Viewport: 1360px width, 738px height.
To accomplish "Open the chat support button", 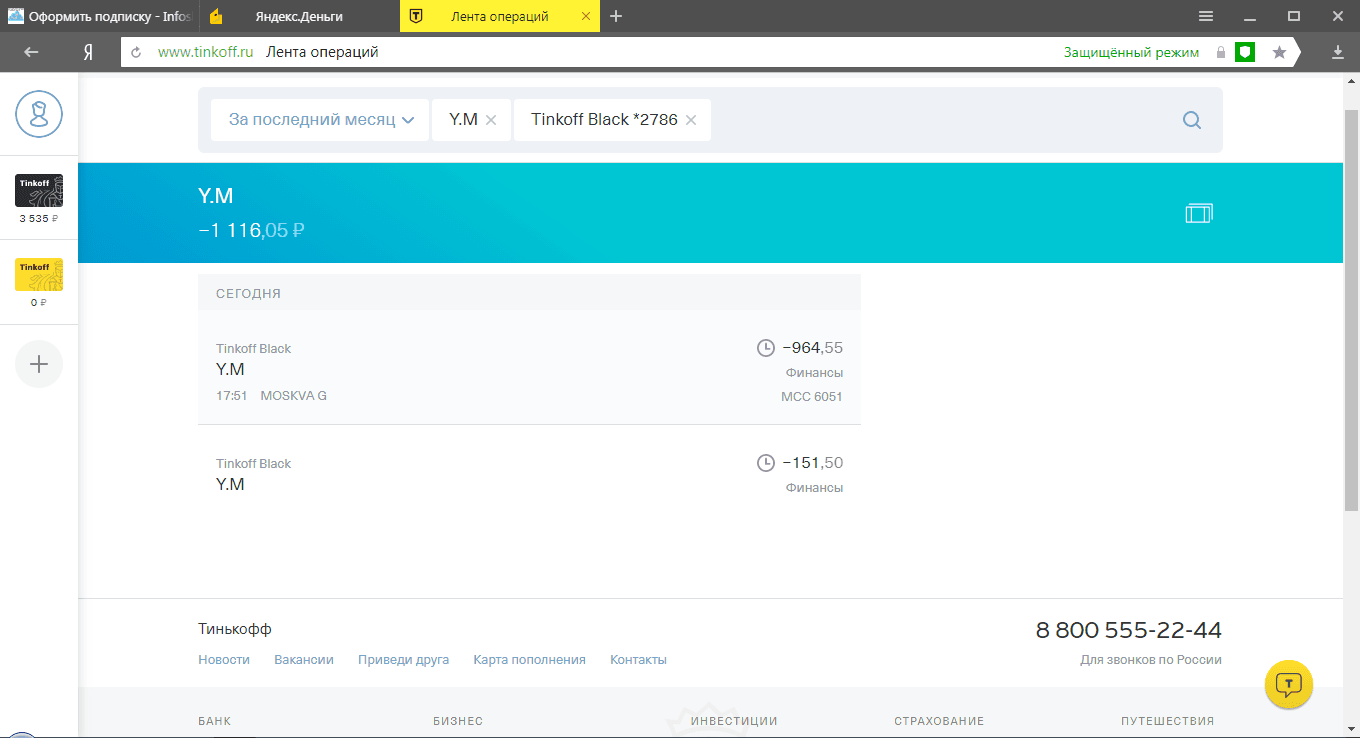I will click(1289, 684).
